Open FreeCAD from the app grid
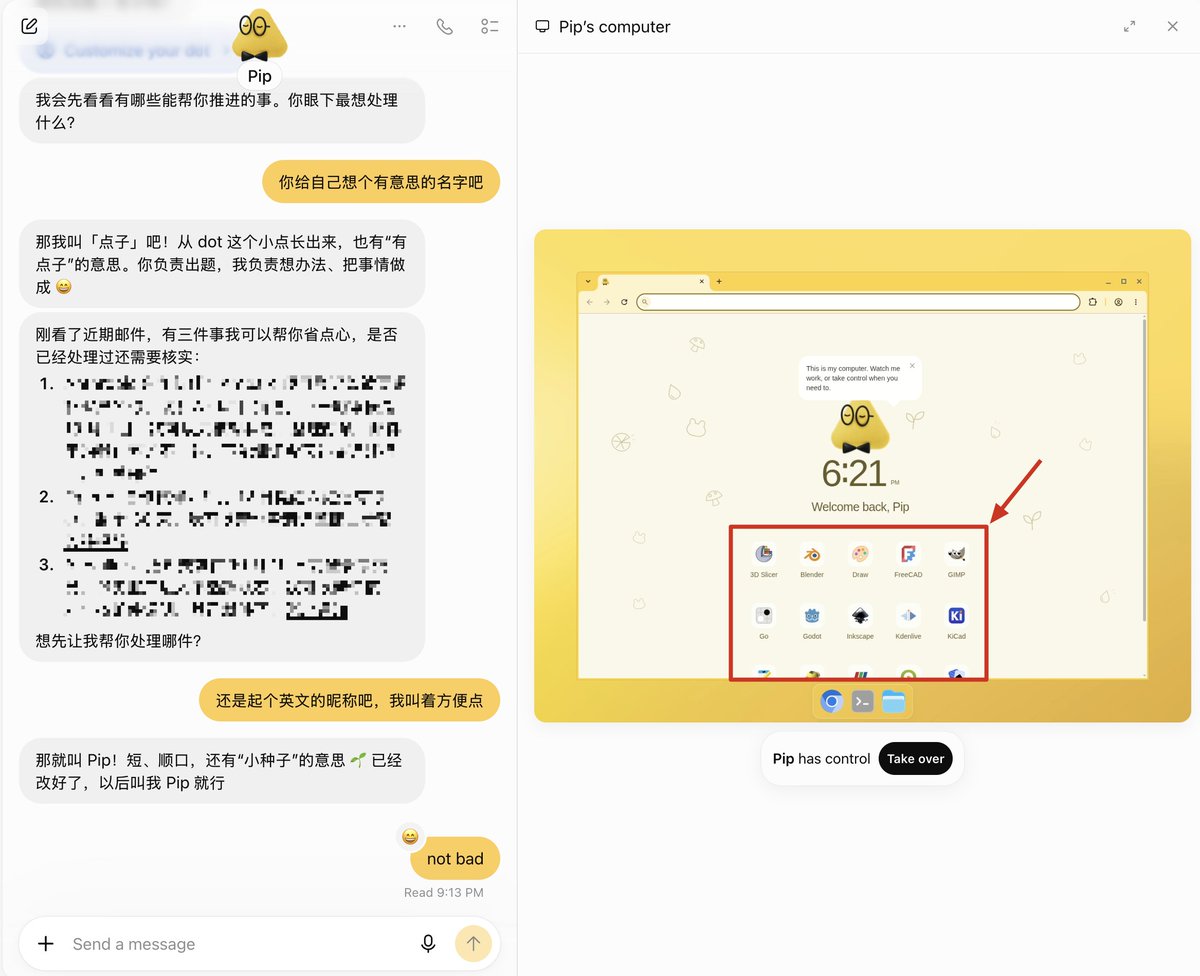Screen dimensions: 1200x976 908,560
